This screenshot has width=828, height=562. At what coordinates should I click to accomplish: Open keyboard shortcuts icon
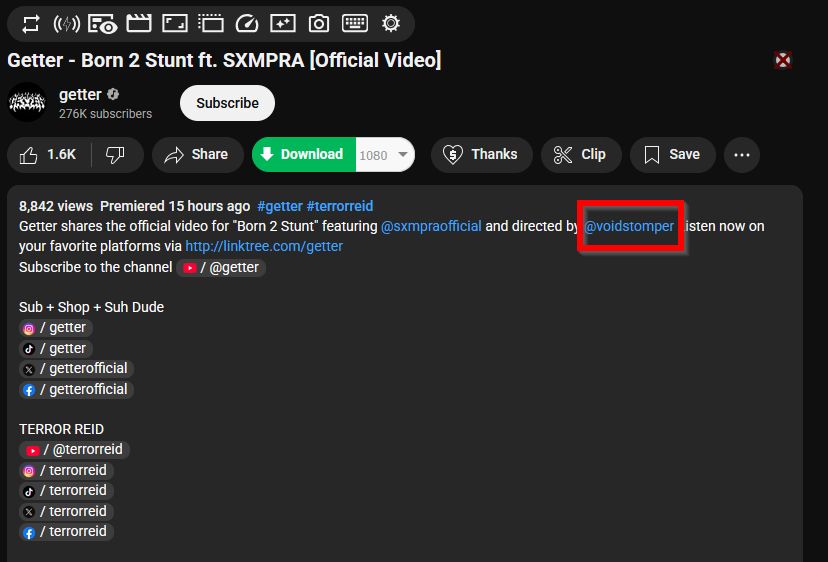coord(355,24)
